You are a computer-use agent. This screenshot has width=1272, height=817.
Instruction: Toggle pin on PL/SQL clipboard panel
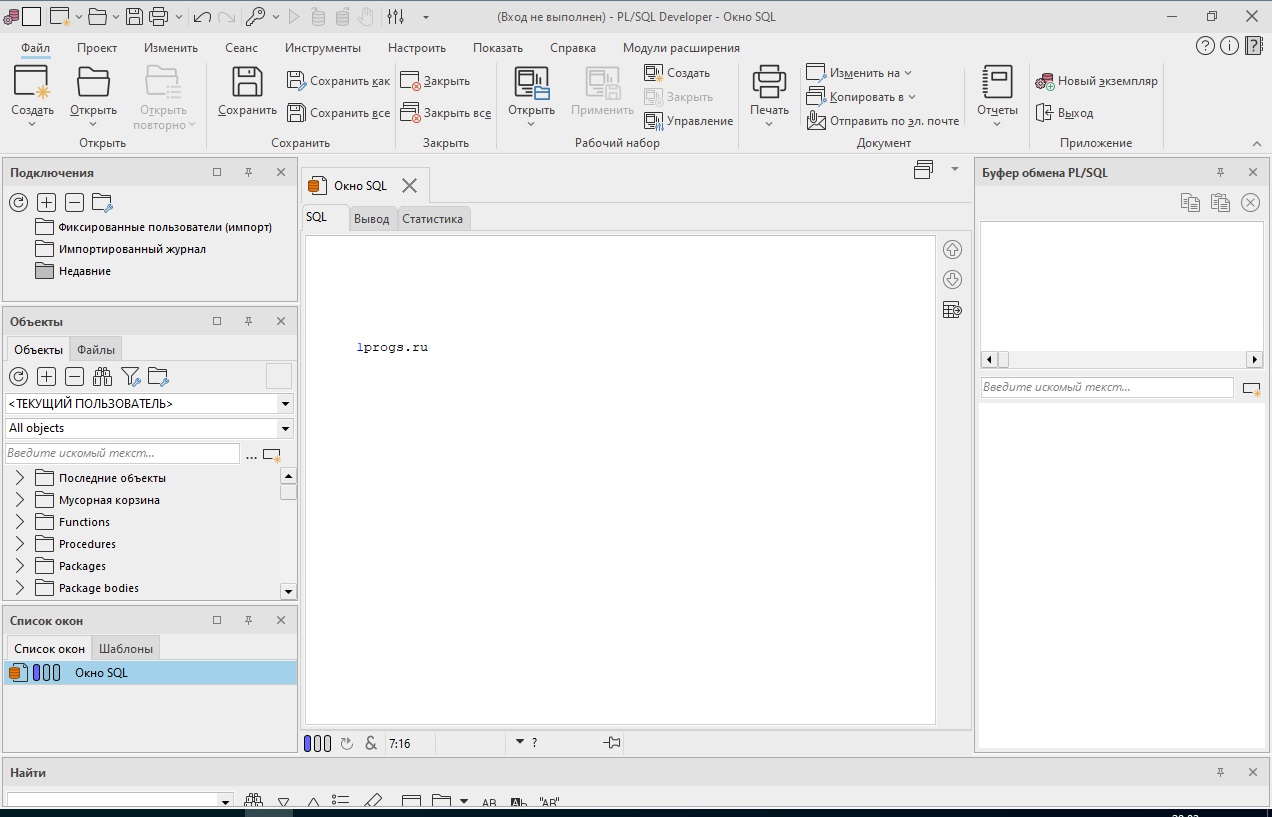(1220, 173)
